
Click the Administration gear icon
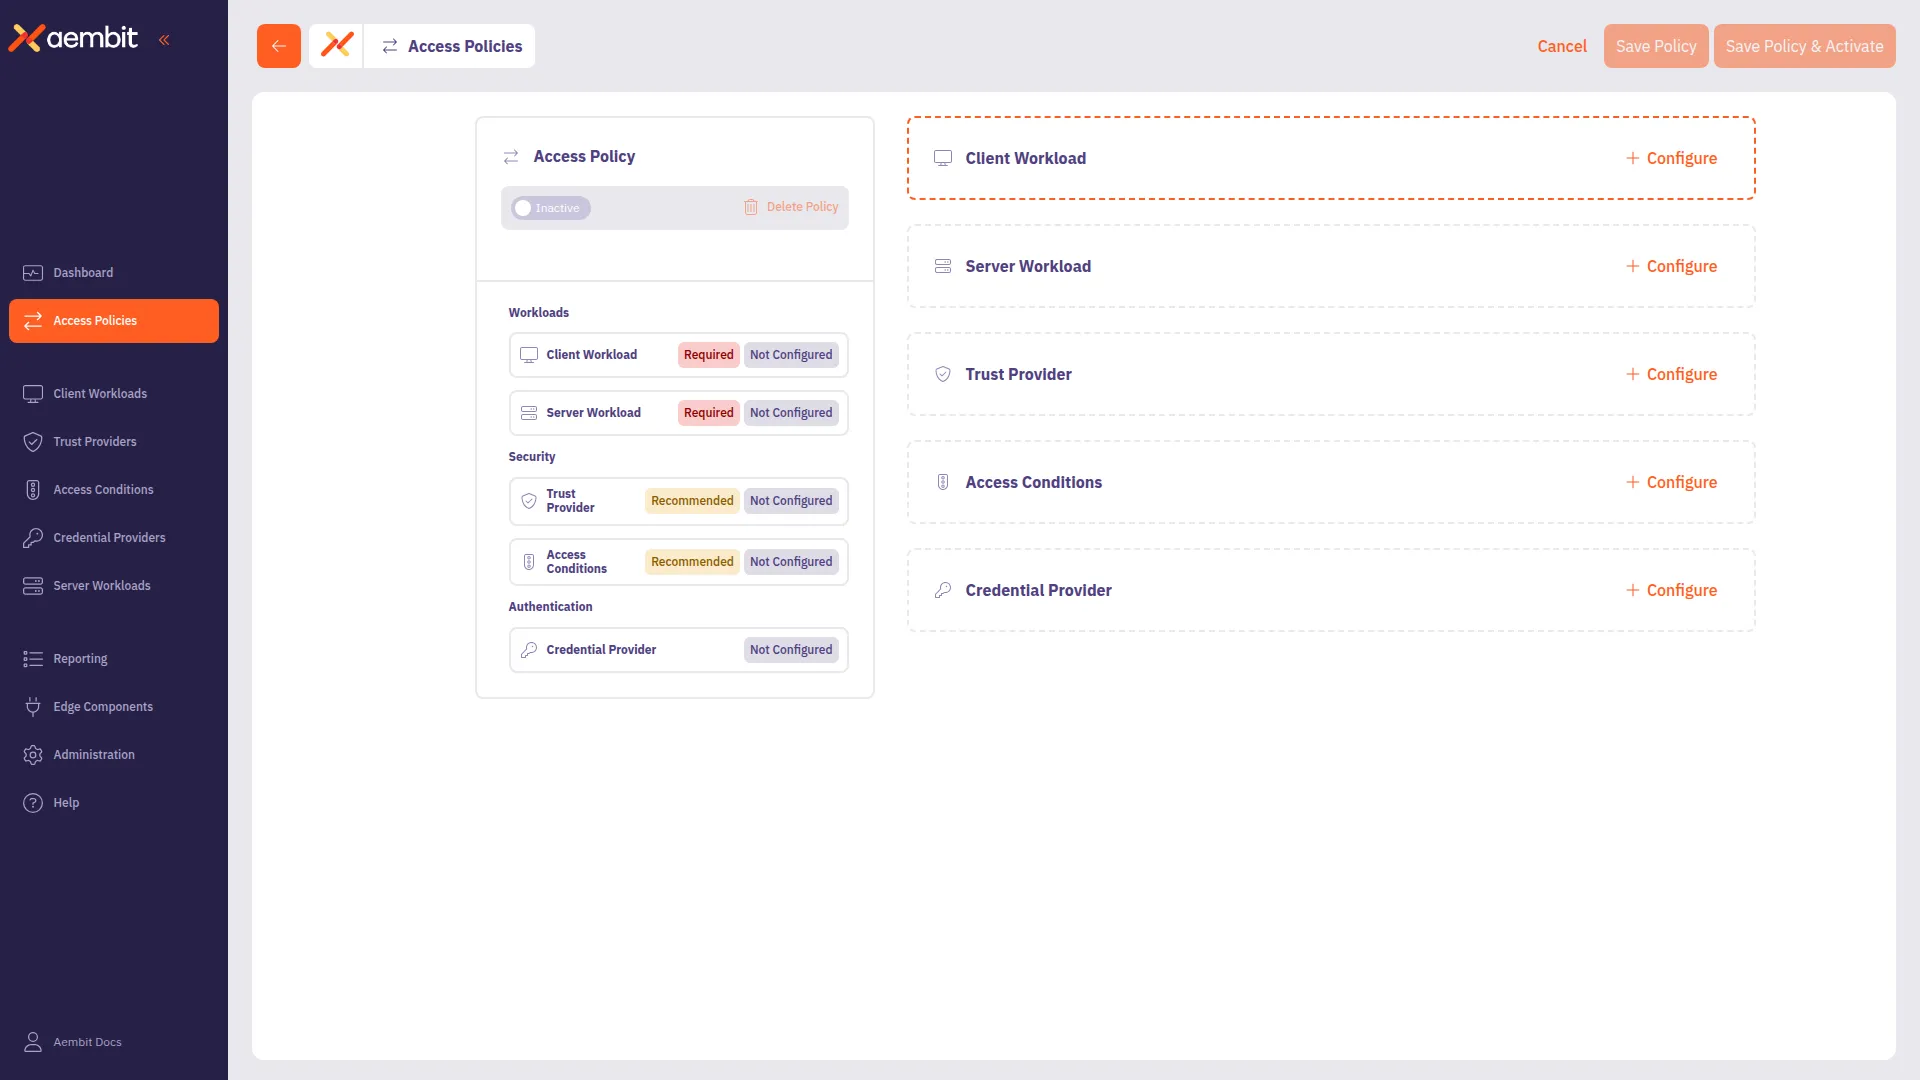[x=33, y=755]
